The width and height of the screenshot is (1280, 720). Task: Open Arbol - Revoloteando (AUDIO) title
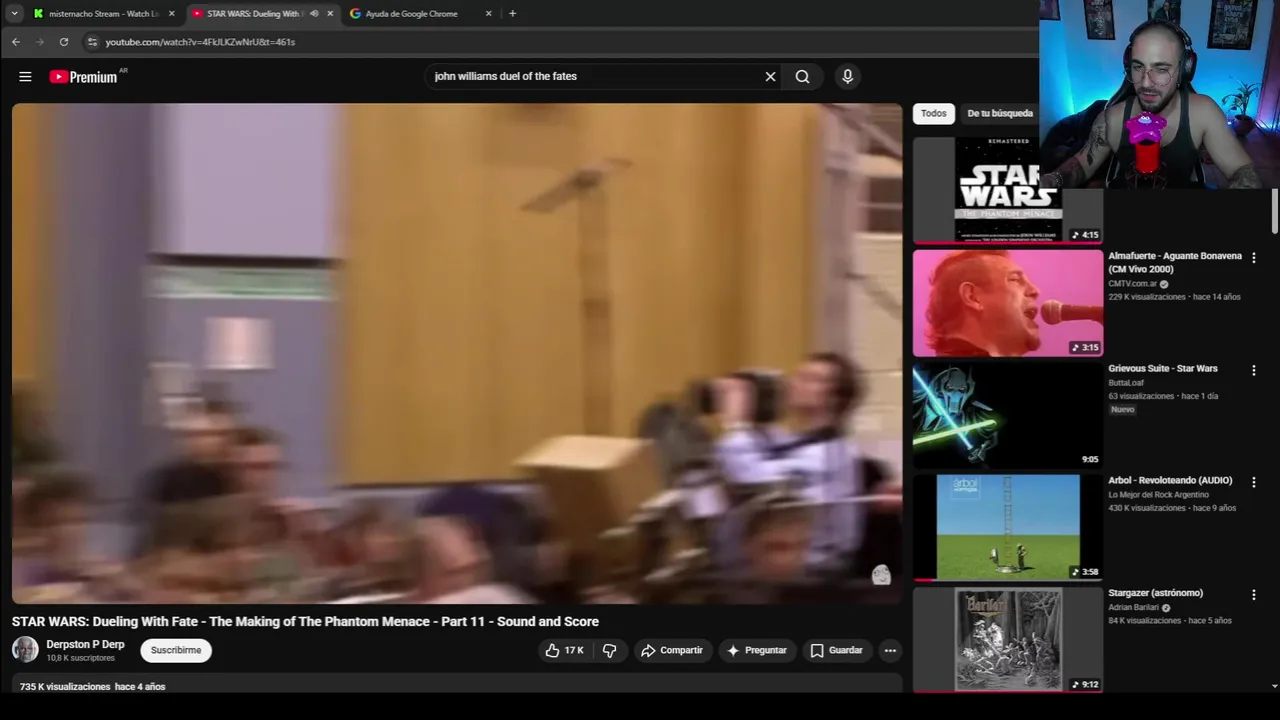(1170, 480)
